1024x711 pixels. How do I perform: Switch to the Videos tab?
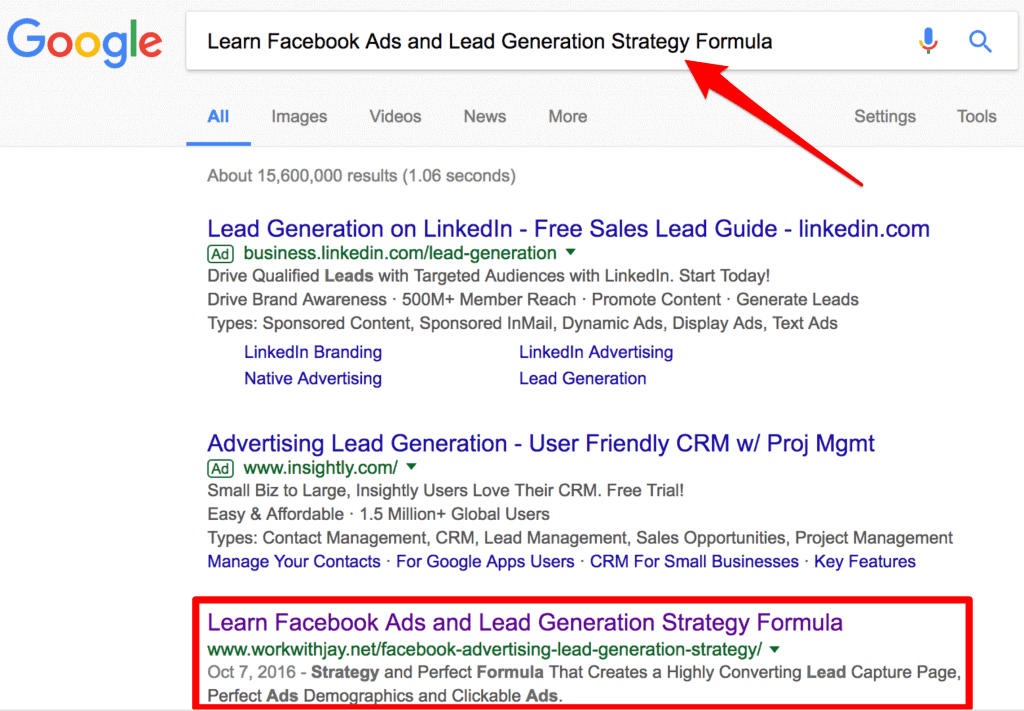(x=395, y=117)
